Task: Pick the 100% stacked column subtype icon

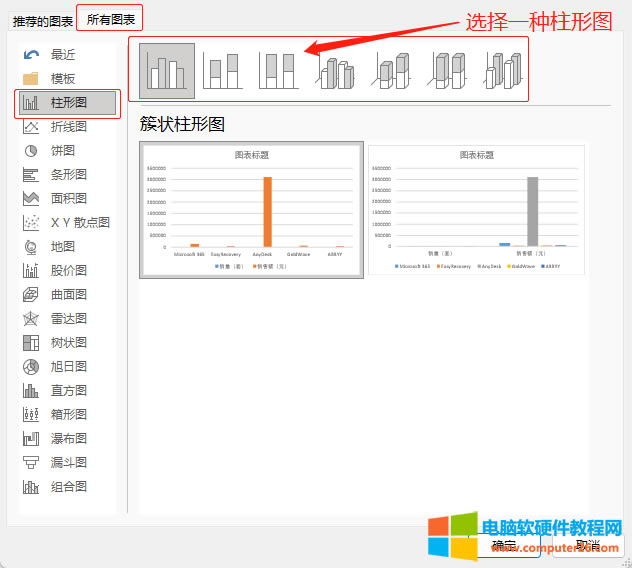Action: click(x=277, y=70)
